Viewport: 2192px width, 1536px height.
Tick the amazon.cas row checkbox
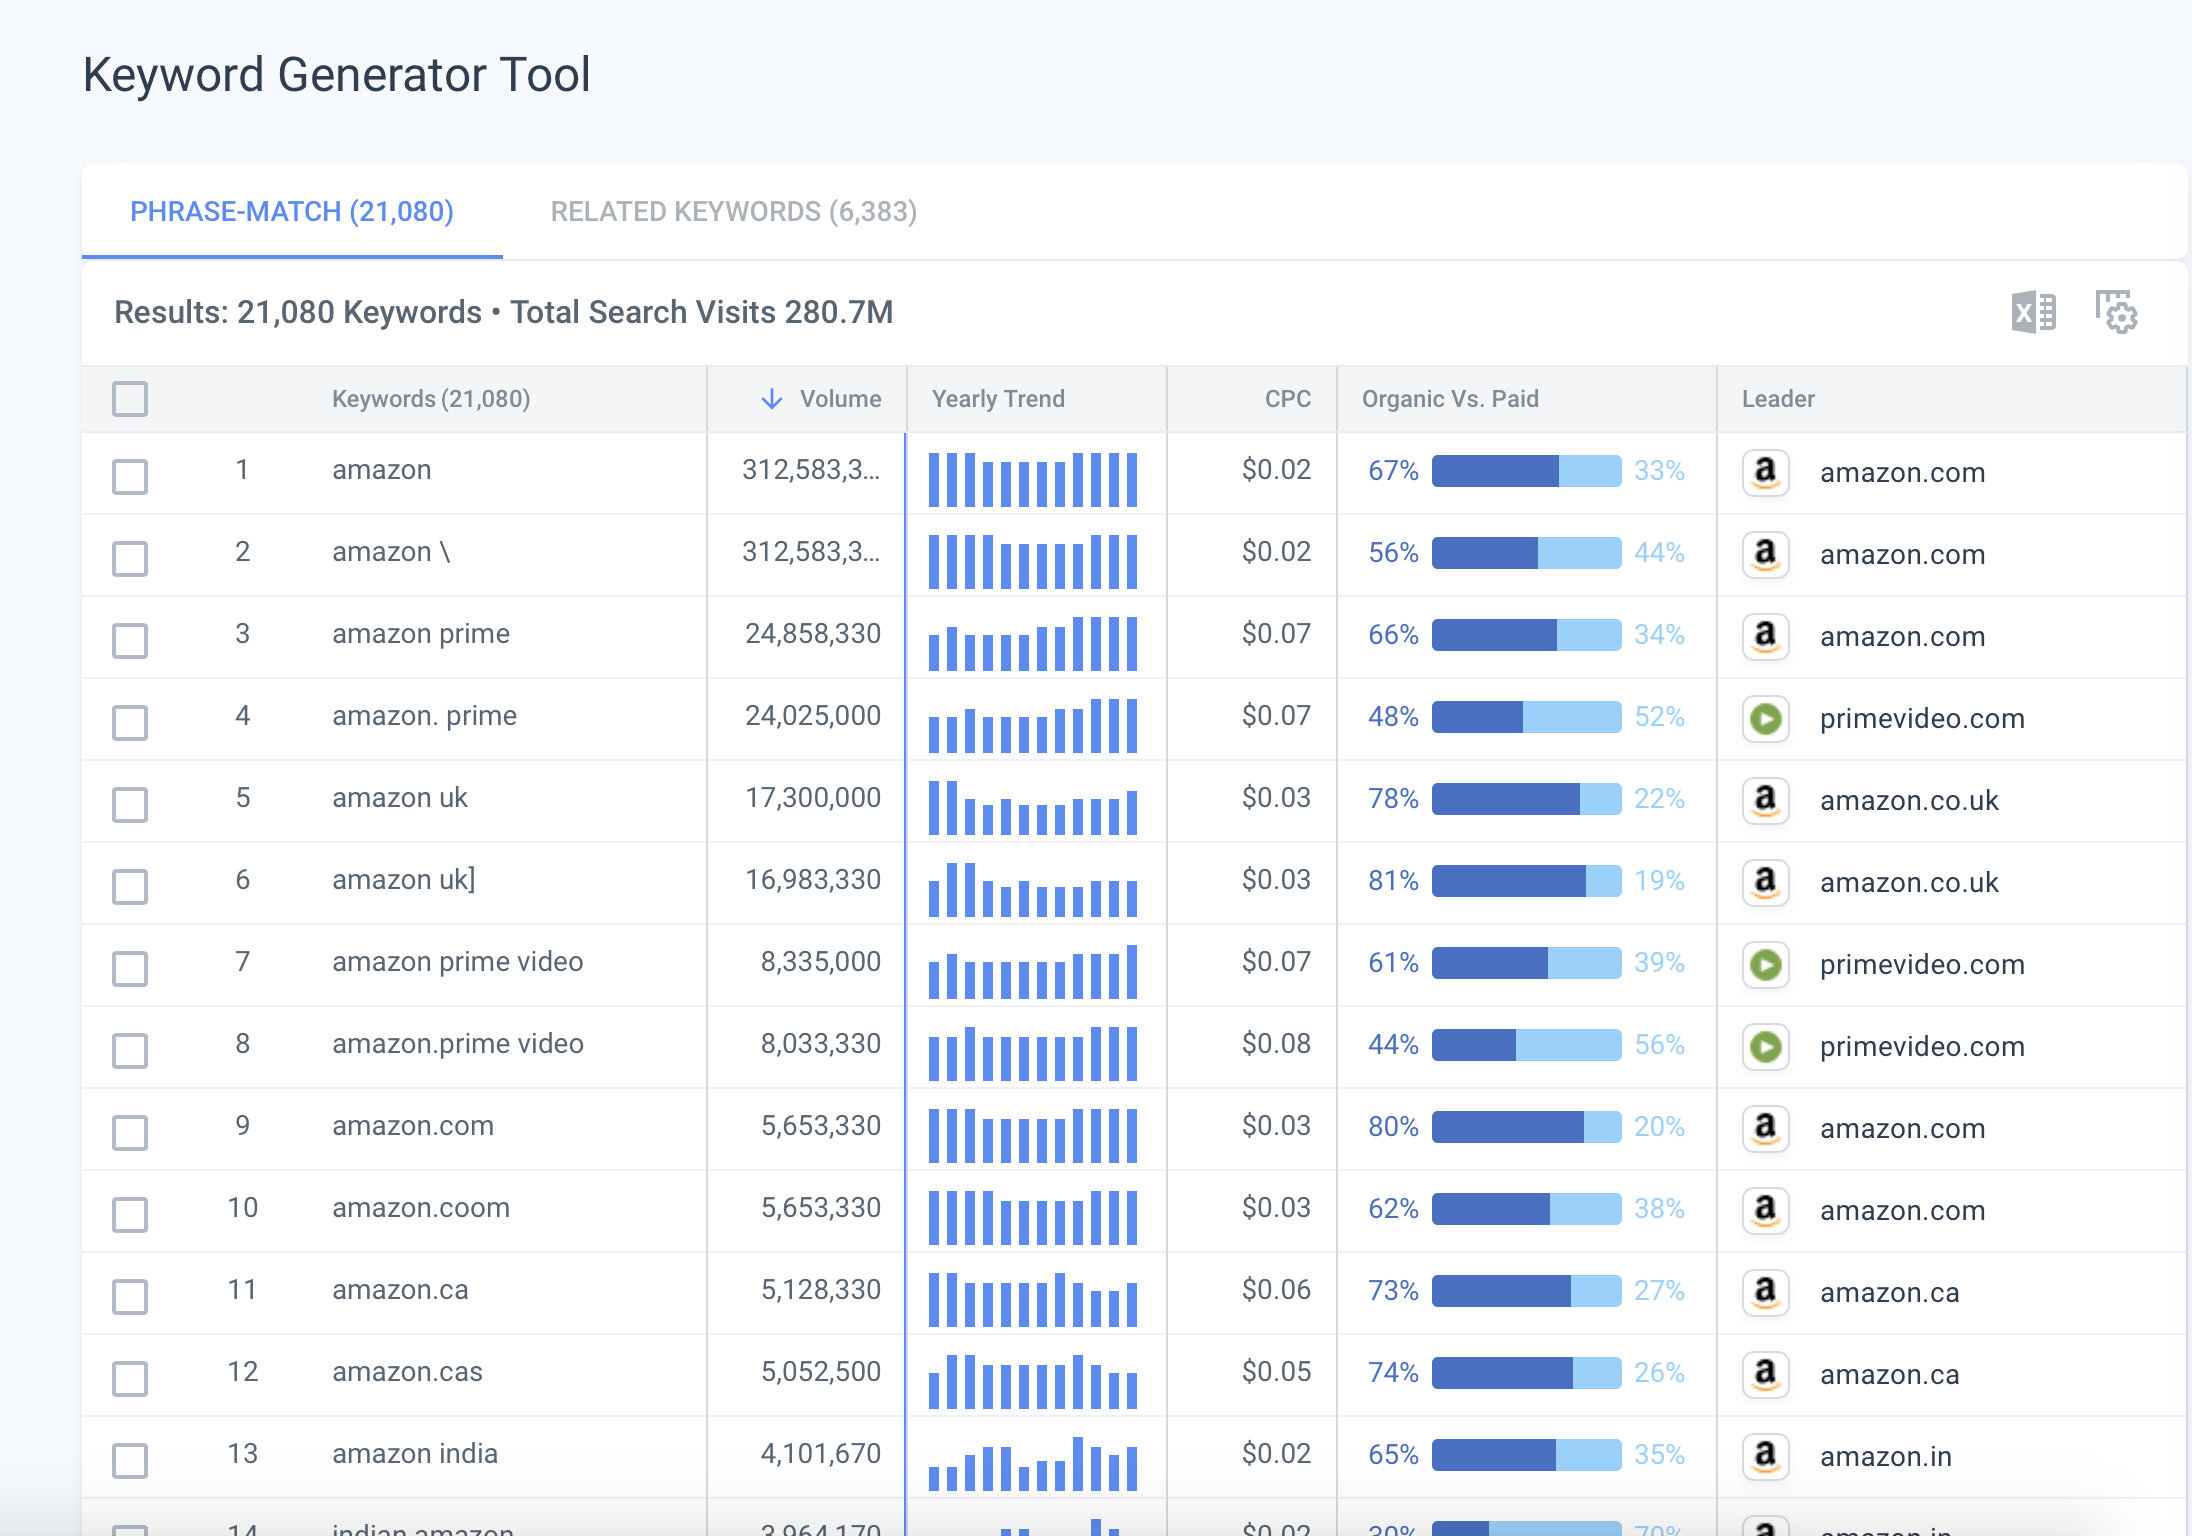pos(130,1378)
